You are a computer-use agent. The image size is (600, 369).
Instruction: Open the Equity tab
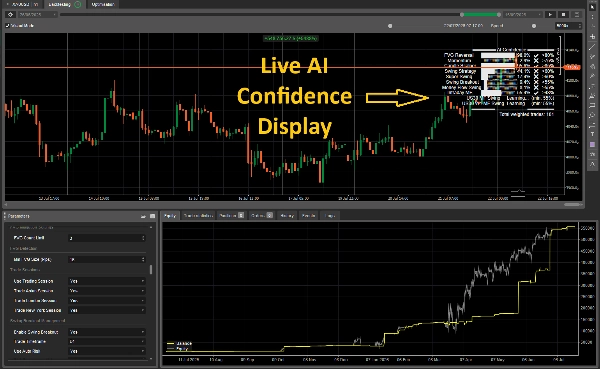pos(170,216)
